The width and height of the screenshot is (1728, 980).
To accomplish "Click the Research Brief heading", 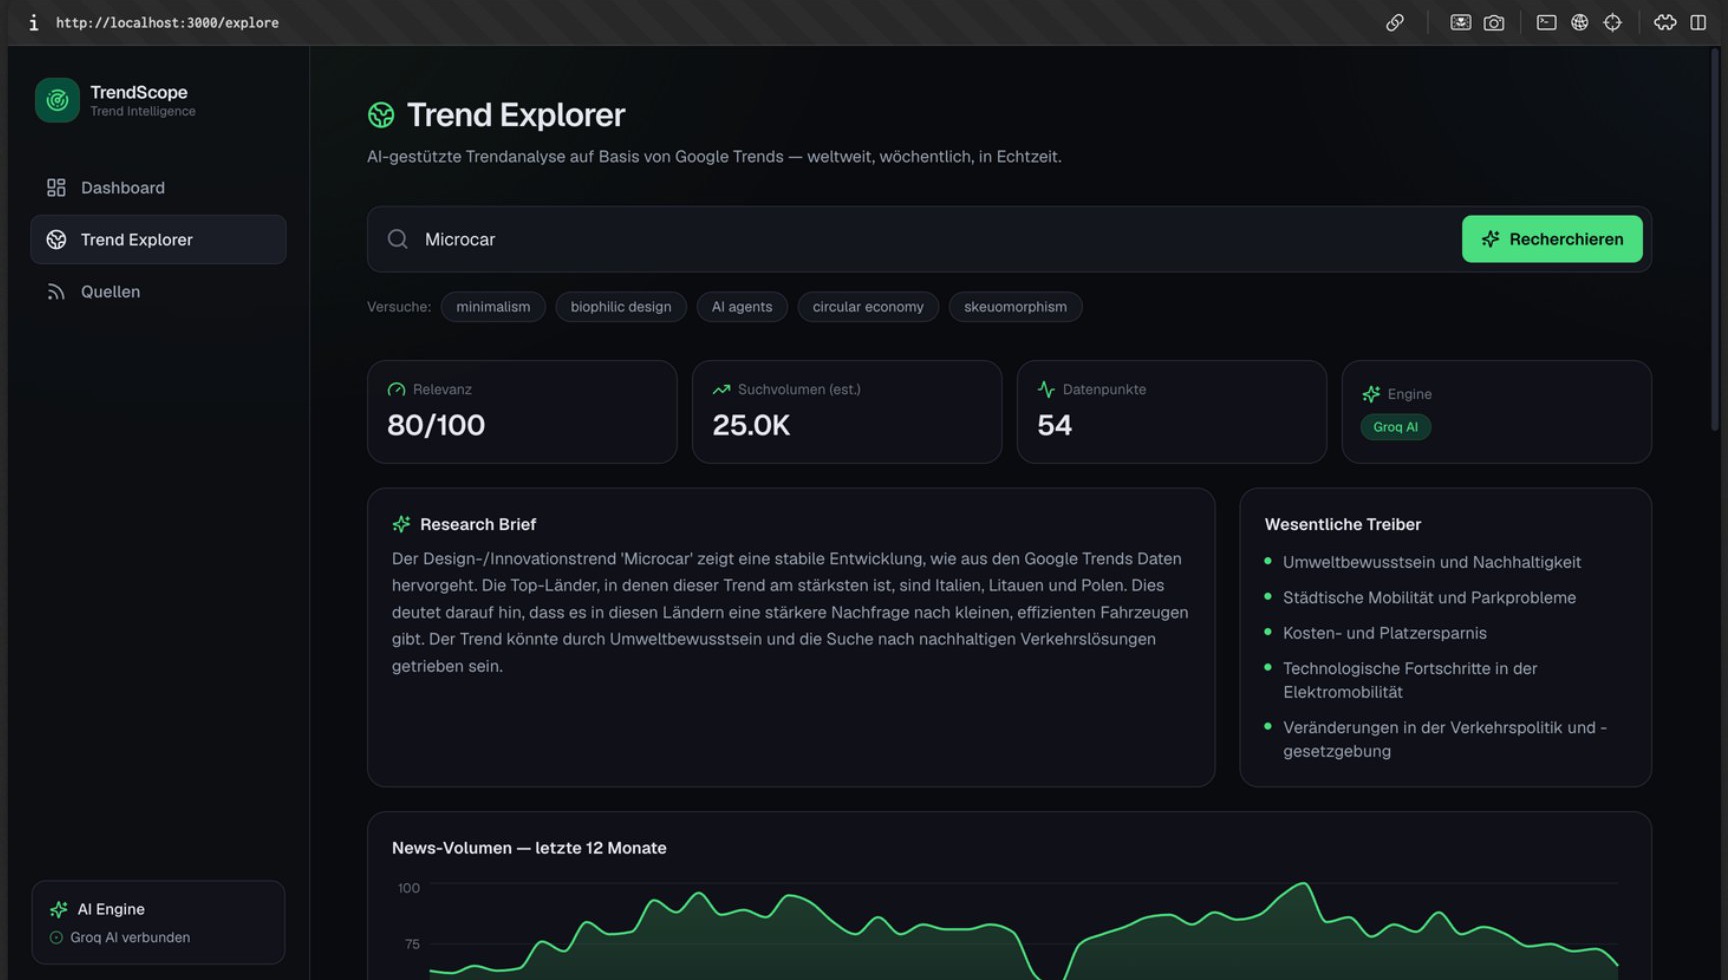I will click(478, 524).
